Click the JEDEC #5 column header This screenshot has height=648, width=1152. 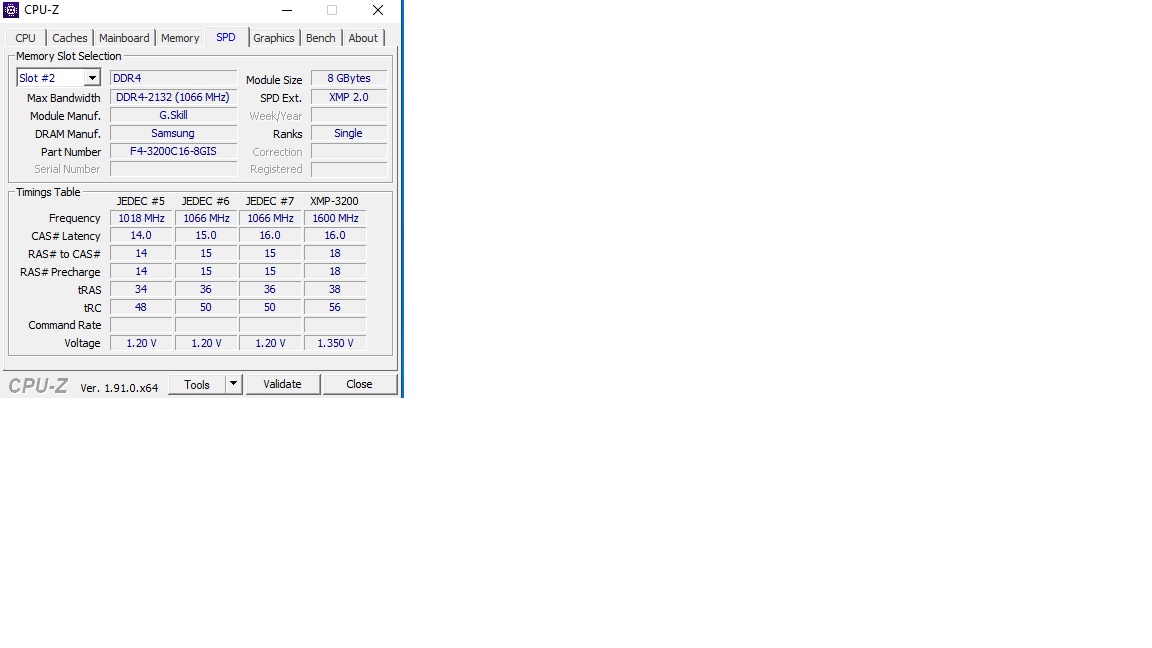pos(141,201)
